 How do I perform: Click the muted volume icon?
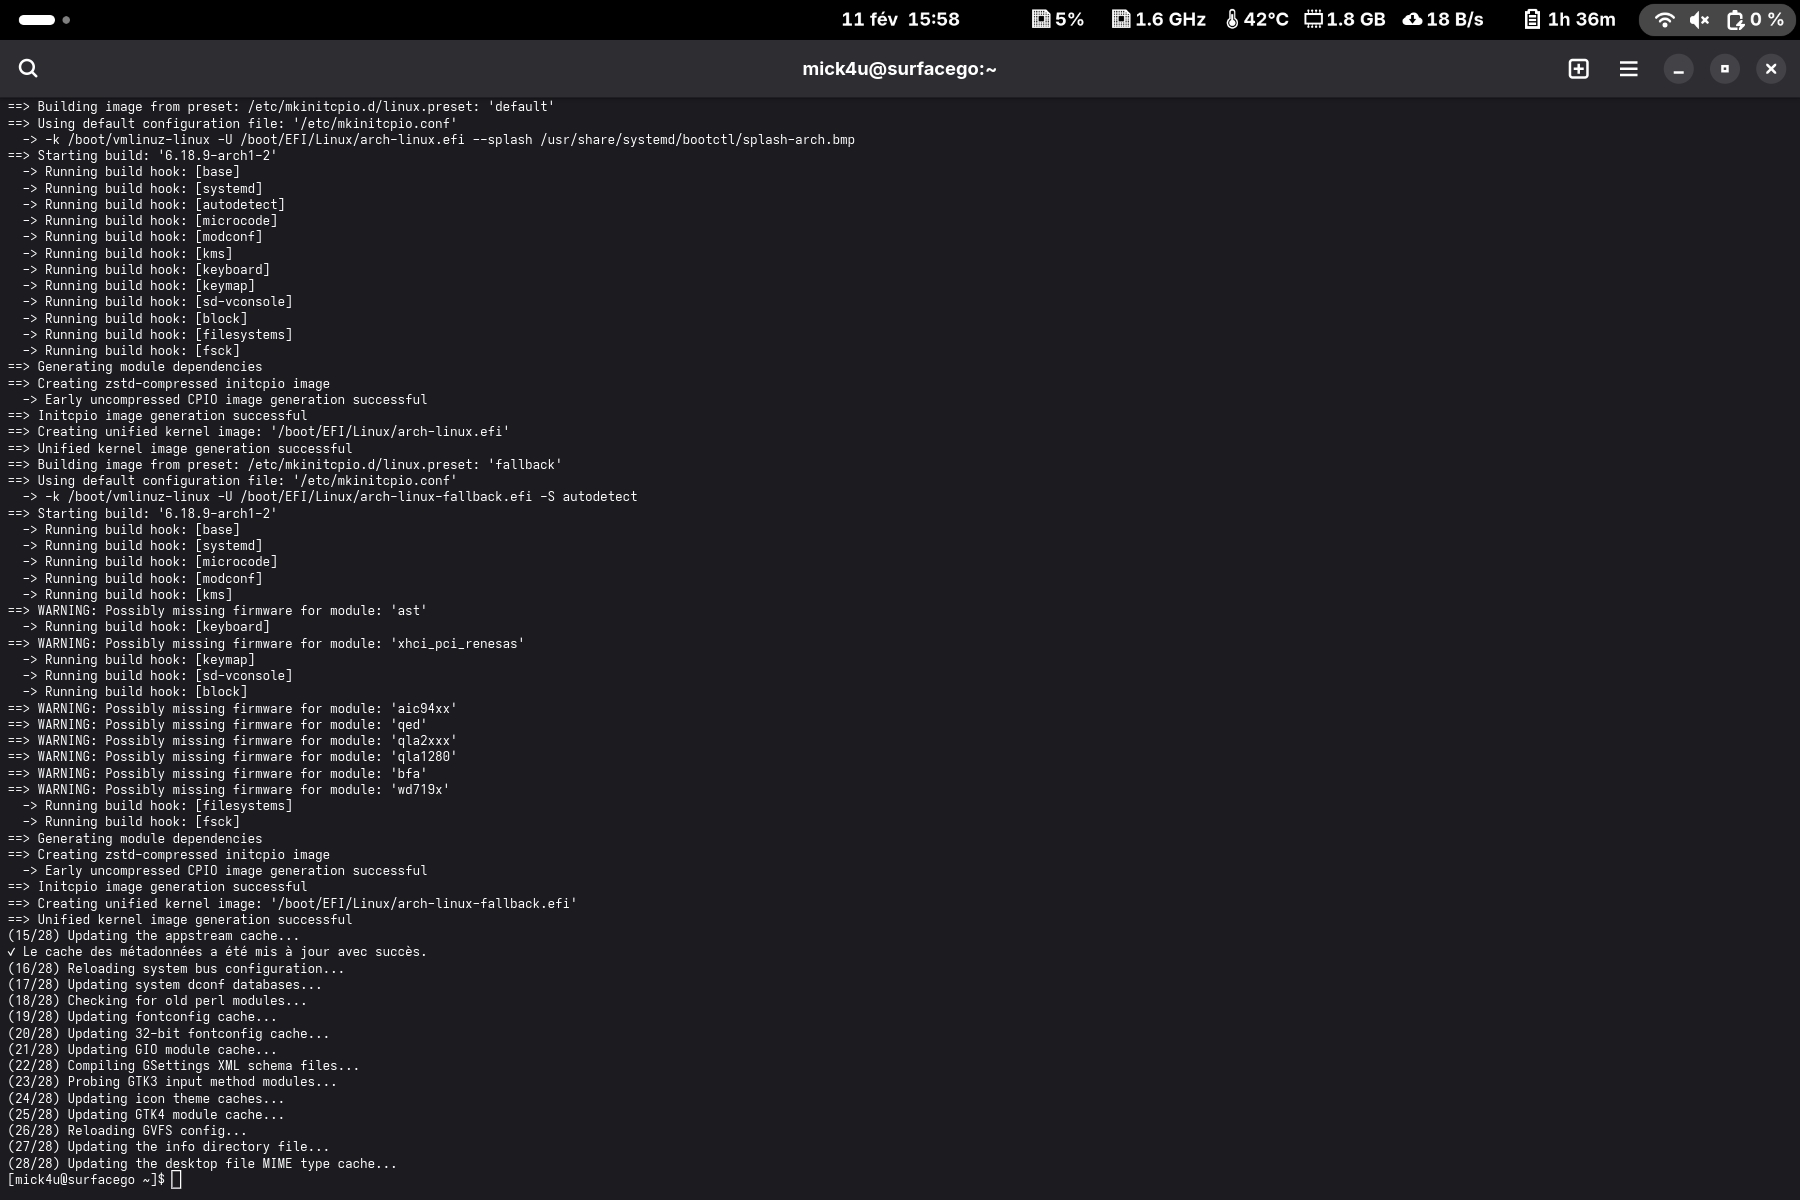[x=1699, y=19]
